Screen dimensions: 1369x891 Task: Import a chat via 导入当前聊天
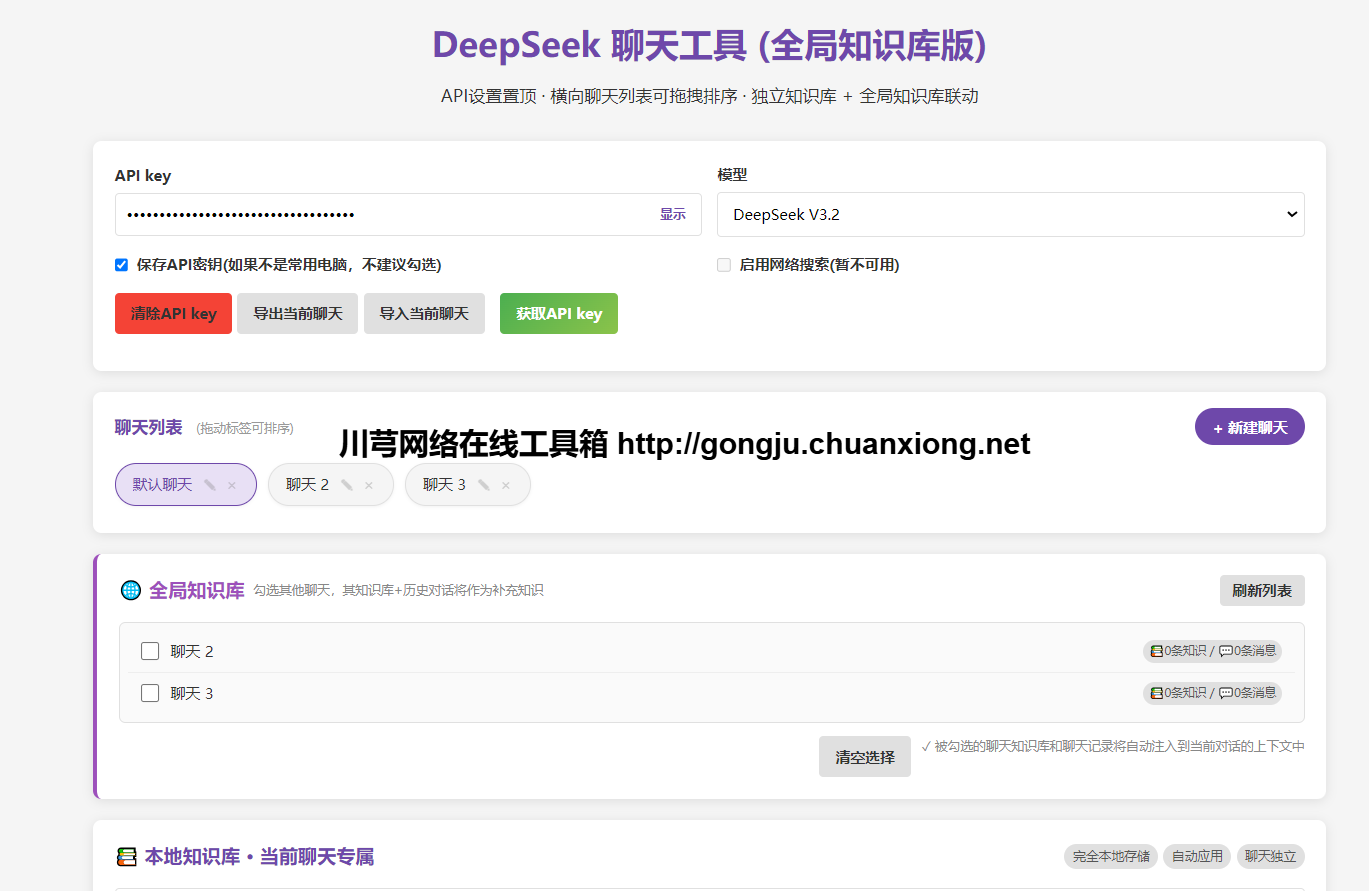tap(424, 313)
